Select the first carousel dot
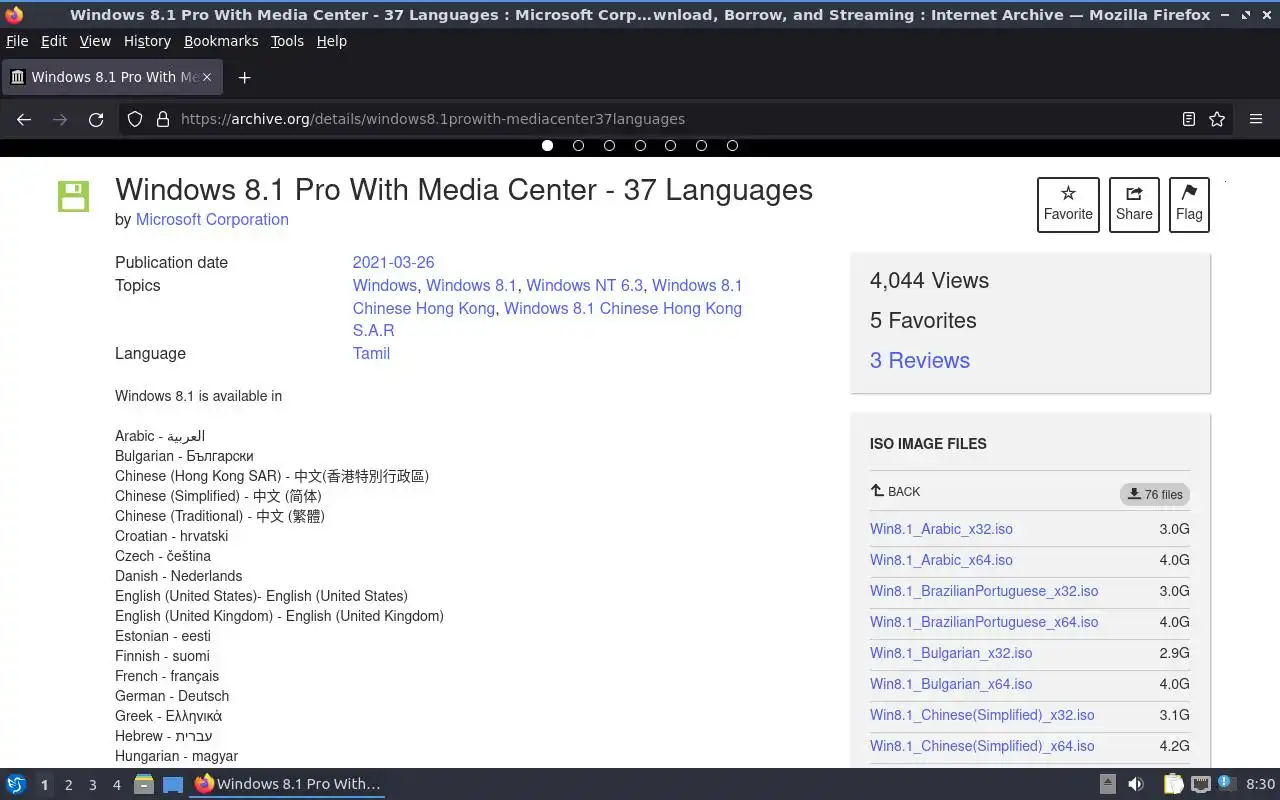Viewport: 1280px width, 800px height. (547, 145)
